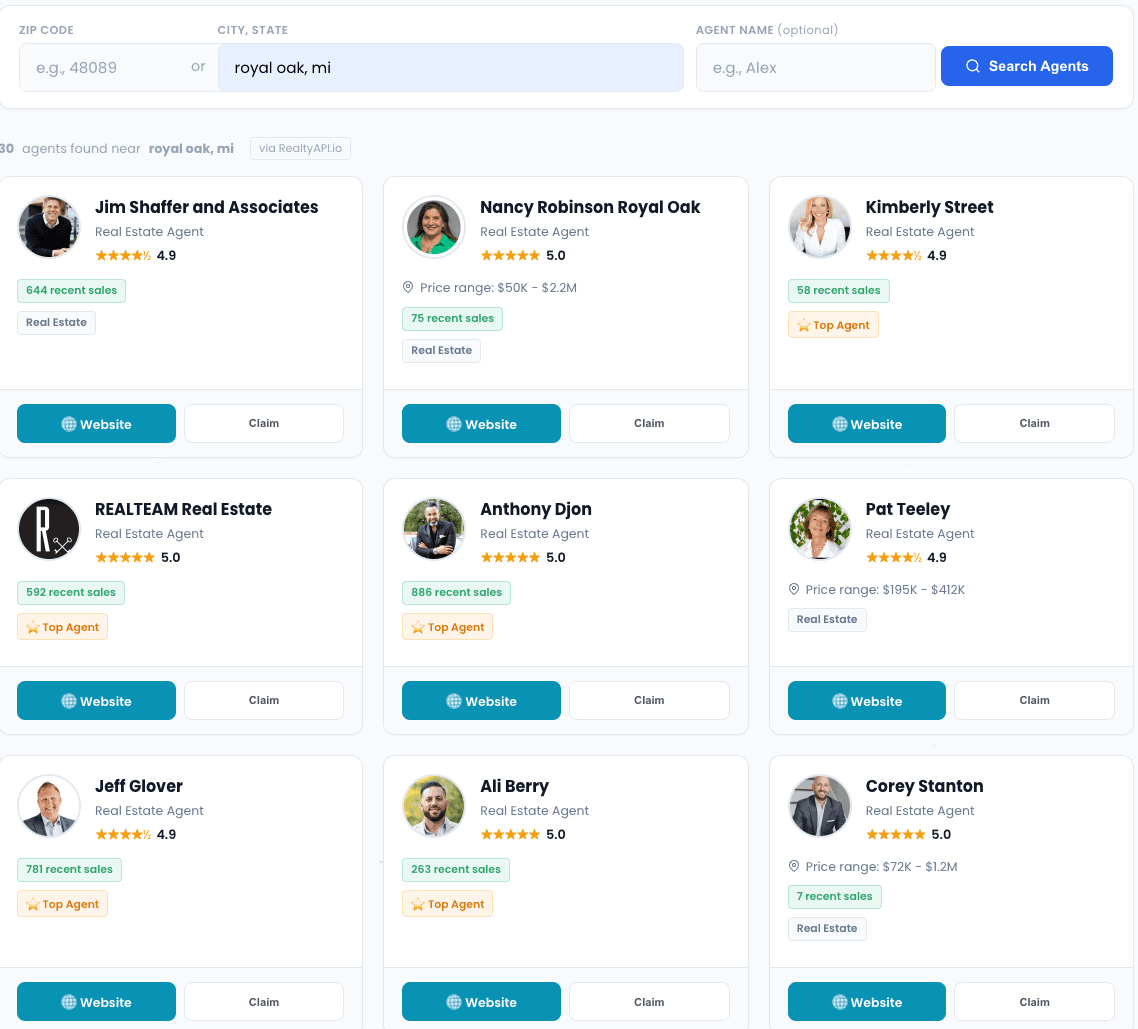Viewport: 1138px width, 1029px height.
Task: Open Anthony Djon's Website
Action: pyautogui.click(x=481, y=700)
